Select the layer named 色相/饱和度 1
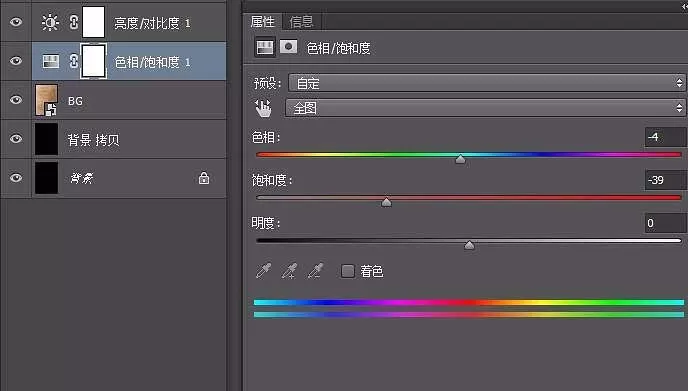The image size is (688, 391). pos(152,62)
